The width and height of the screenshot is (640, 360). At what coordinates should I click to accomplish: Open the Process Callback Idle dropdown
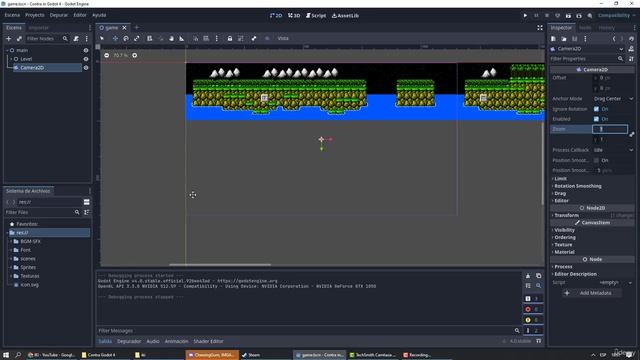[613, 150]
